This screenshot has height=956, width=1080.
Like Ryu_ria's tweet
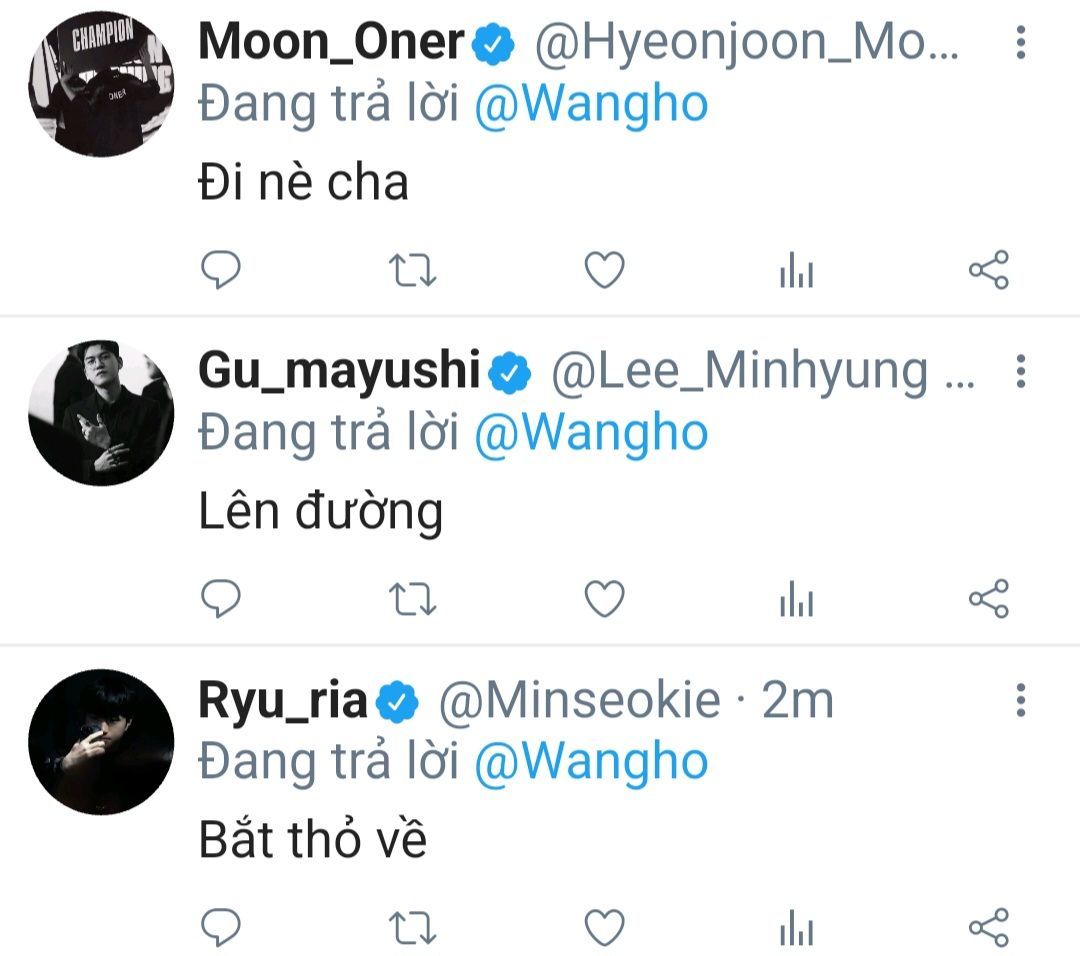point(604,926)
